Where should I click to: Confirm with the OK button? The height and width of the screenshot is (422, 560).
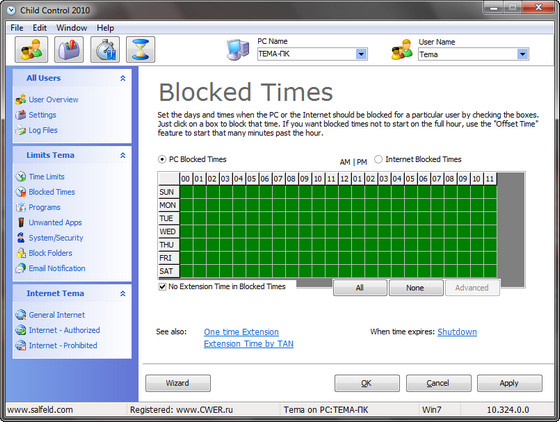tap(366, 383)
